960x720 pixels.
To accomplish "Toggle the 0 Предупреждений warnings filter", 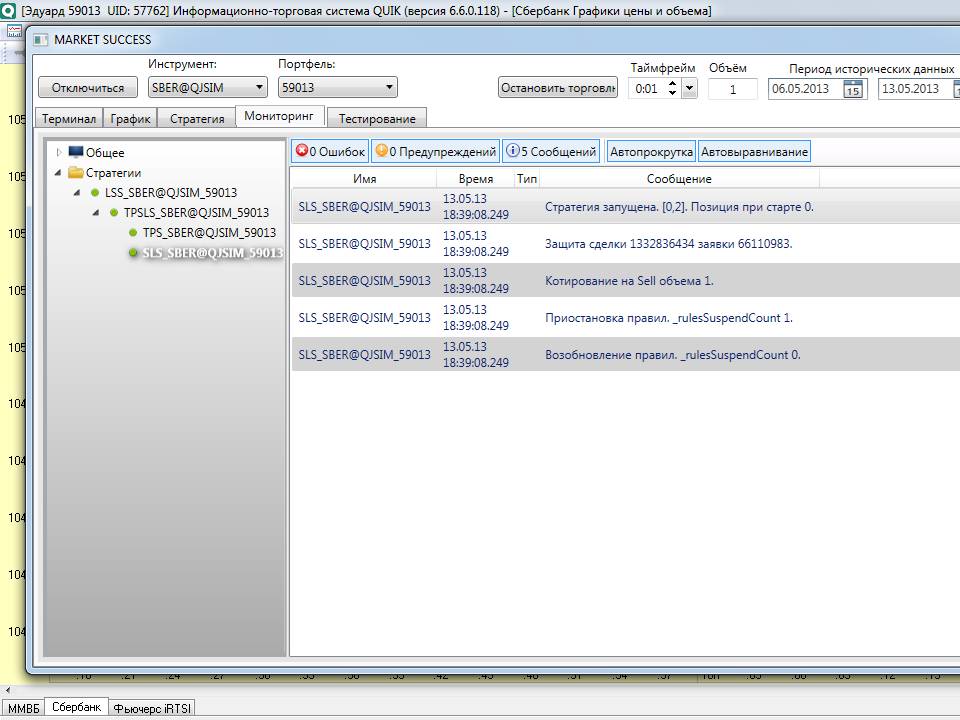I will [435, 152].
